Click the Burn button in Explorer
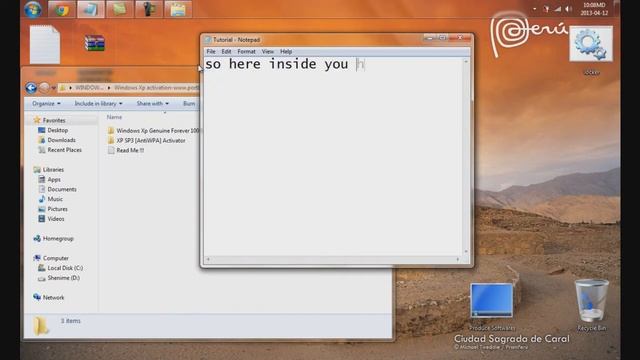The height and width of the screenshot is (360, 640). 189,104
